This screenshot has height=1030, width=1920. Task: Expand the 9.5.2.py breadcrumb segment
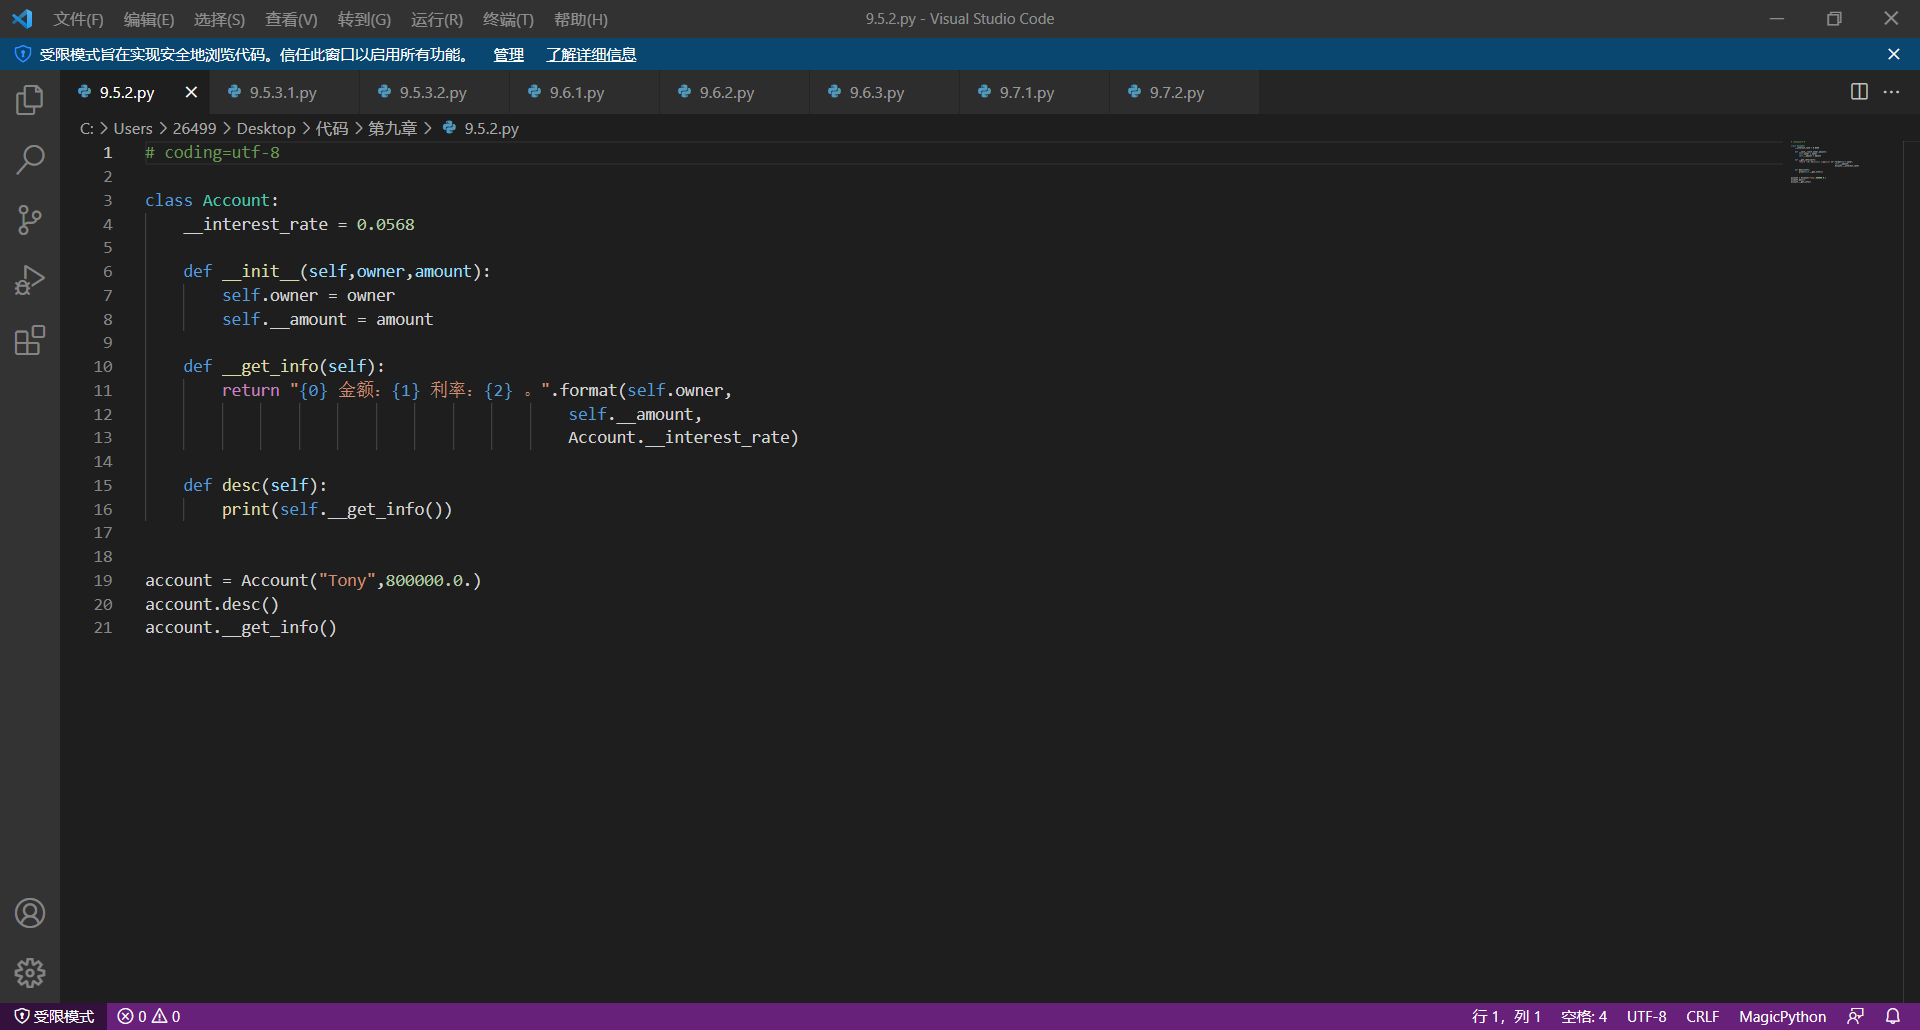[481, 128]
